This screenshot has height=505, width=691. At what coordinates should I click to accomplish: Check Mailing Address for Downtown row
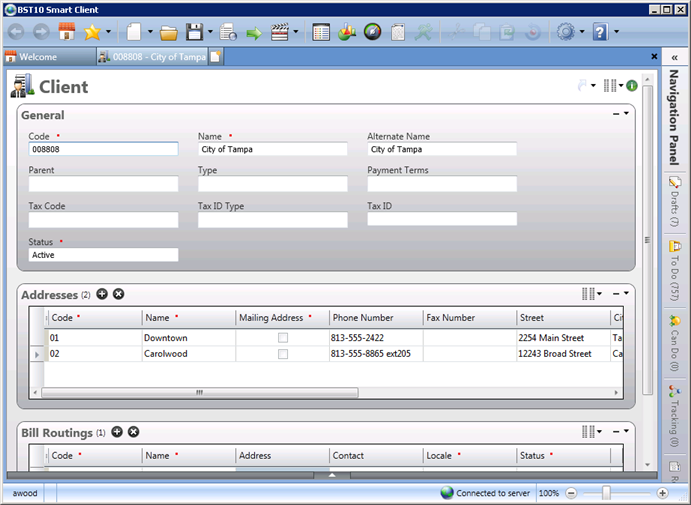pyautogui.click(x=283, y=338)
